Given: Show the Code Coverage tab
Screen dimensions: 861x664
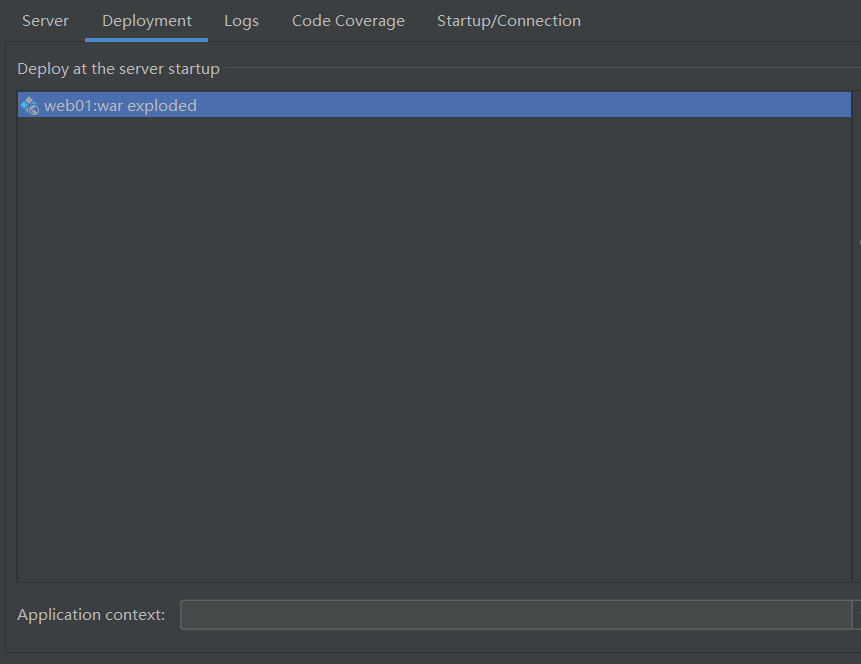Looking at the screenshot, I should (x=348, y=20).
